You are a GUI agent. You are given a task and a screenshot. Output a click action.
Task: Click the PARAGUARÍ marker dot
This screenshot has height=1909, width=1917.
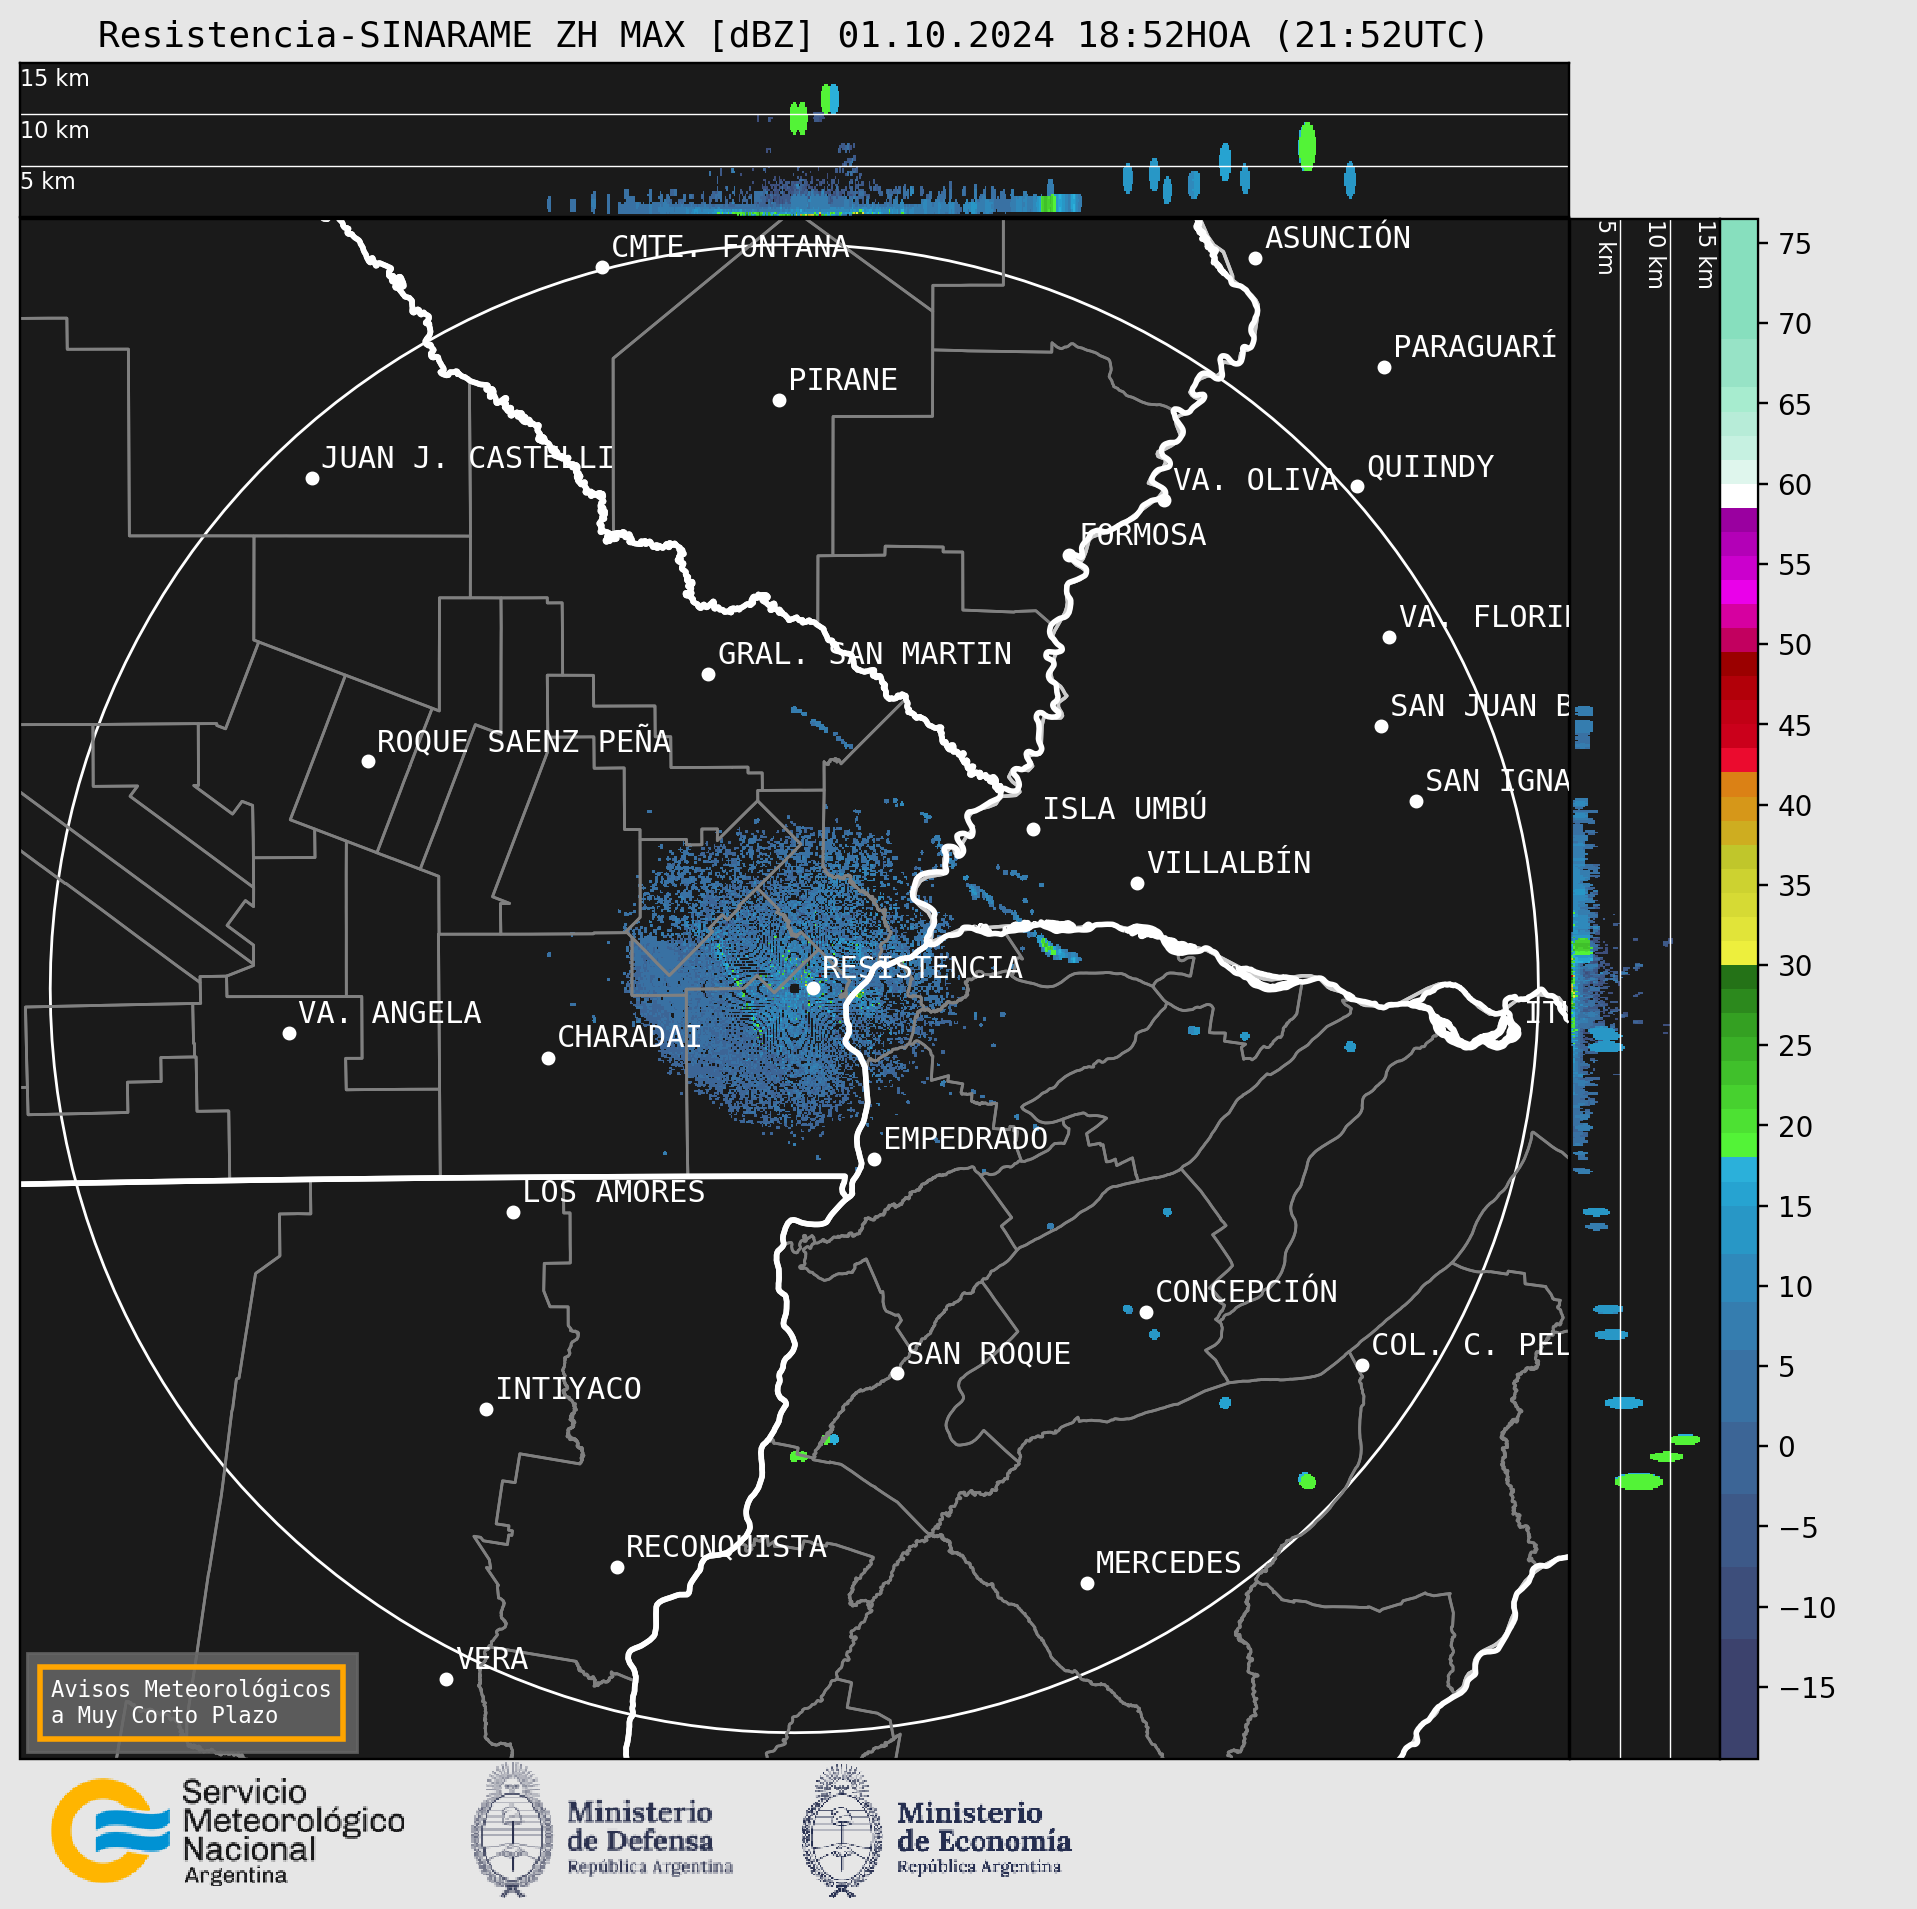[1384, 367]
